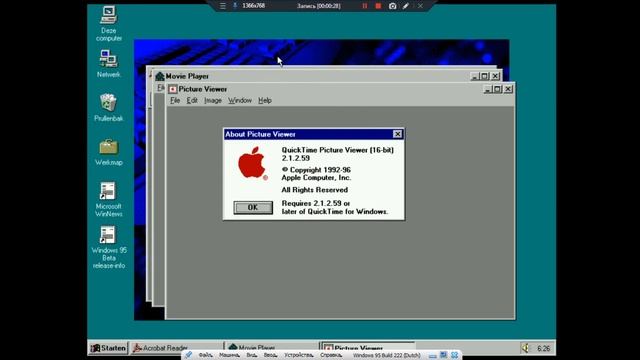Open the Устройства menu in the VM bar

coord(299,356)
